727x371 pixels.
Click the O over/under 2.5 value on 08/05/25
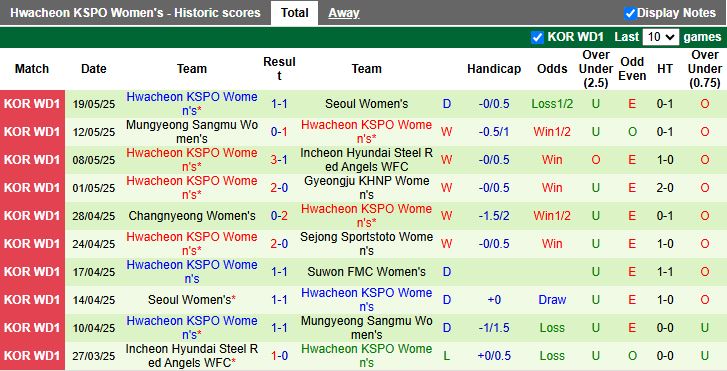click(x=596, y=160)
